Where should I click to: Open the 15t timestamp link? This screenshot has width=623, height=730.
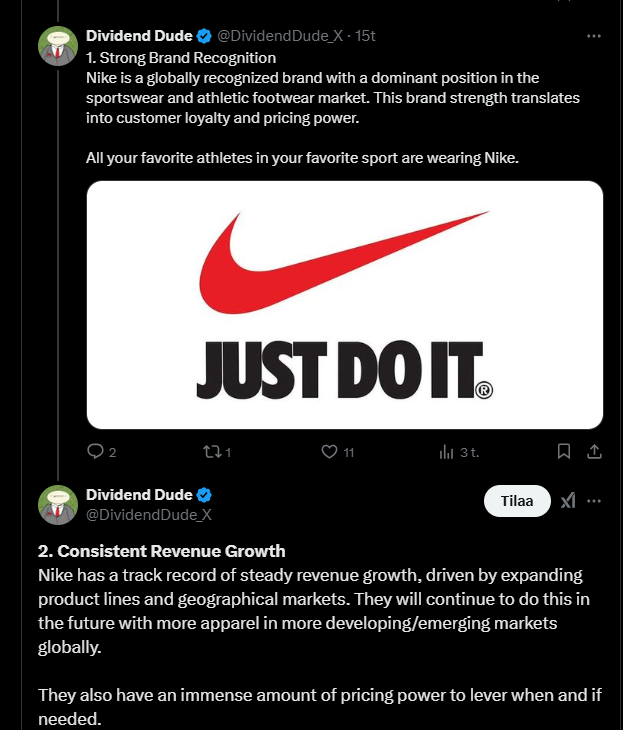click(366, 36)
